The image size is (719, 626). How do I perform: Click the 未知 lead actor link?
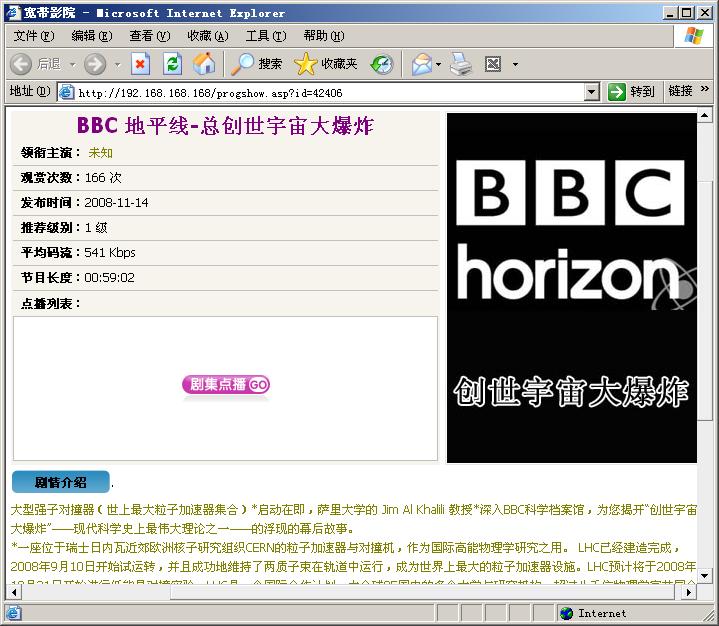click(100, 153)
